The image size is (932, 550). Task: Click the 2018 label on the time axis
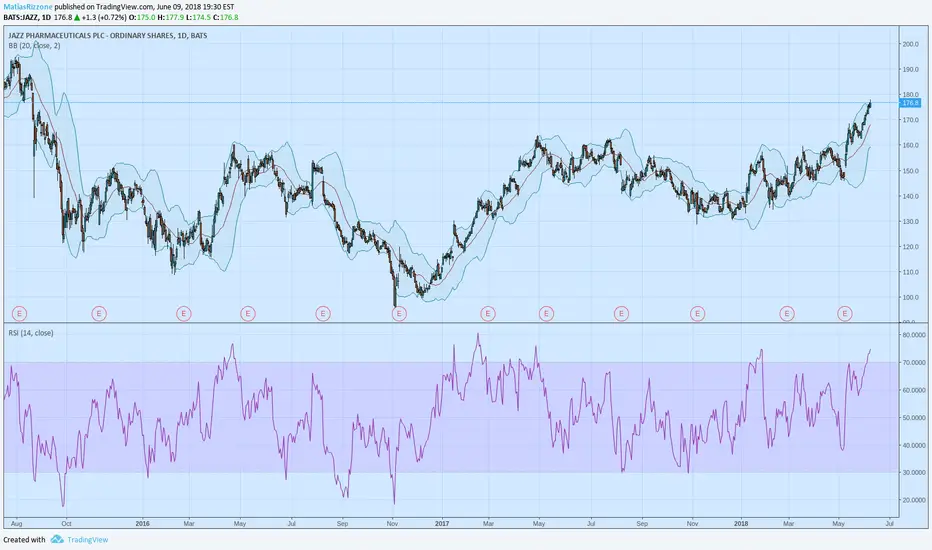click(x=741, y=524)
